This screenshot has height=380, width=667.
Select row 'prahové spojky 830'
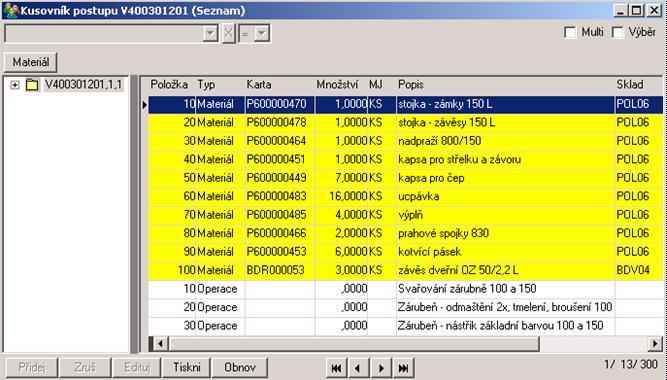click(405, 233)
